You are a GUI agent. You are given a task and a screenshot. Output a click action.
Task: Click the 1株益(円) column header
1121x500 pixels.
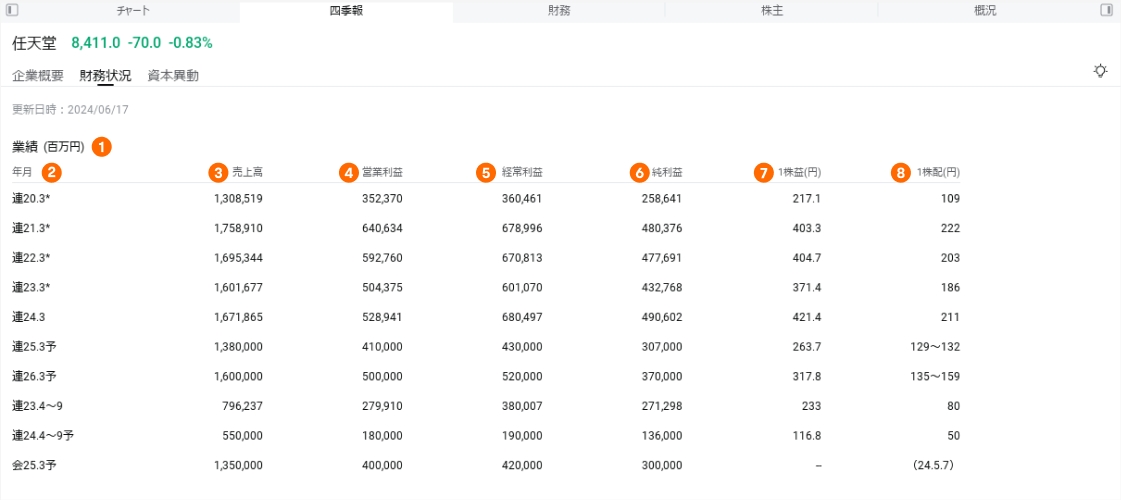tap(799, 172)
